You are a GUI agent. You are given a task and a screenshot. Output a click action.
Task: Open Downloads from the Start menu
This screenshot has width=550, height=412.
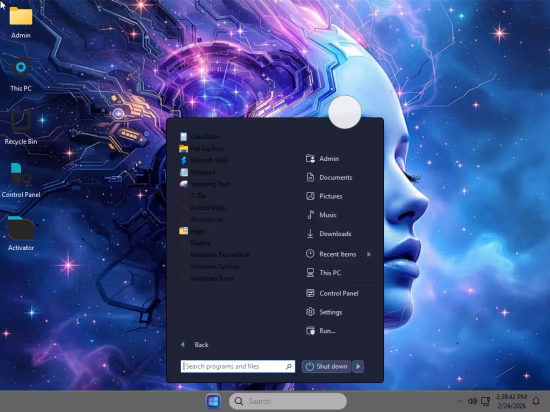[x=329, y=234]
